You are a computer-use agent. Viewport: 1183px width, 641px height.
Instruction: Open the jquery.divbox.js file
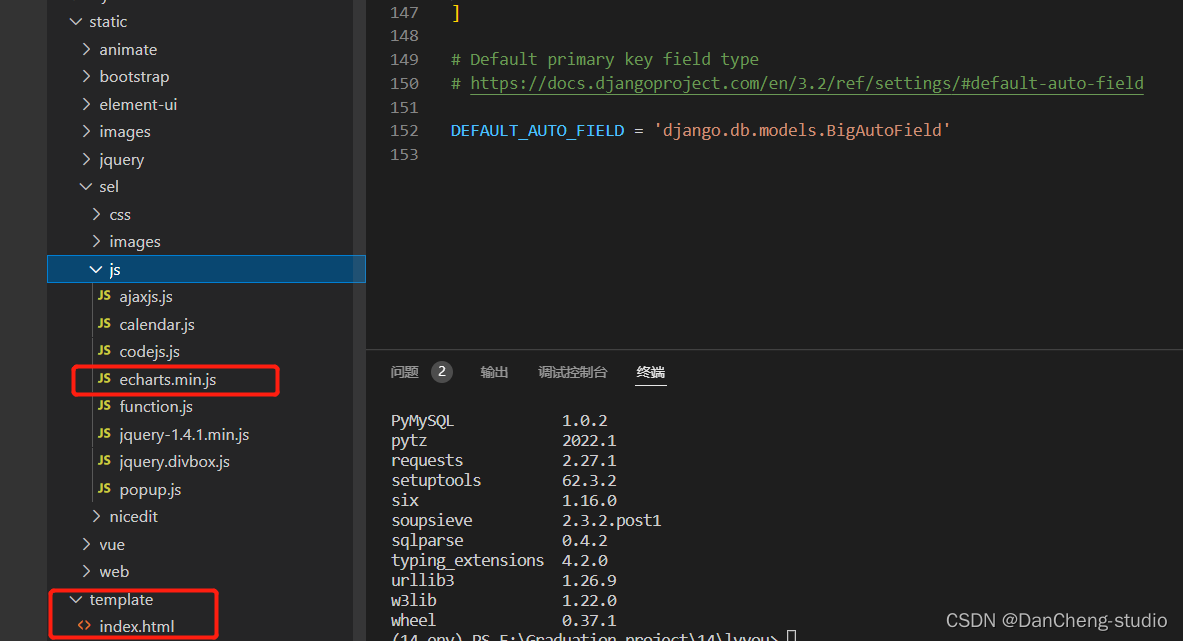174,462
